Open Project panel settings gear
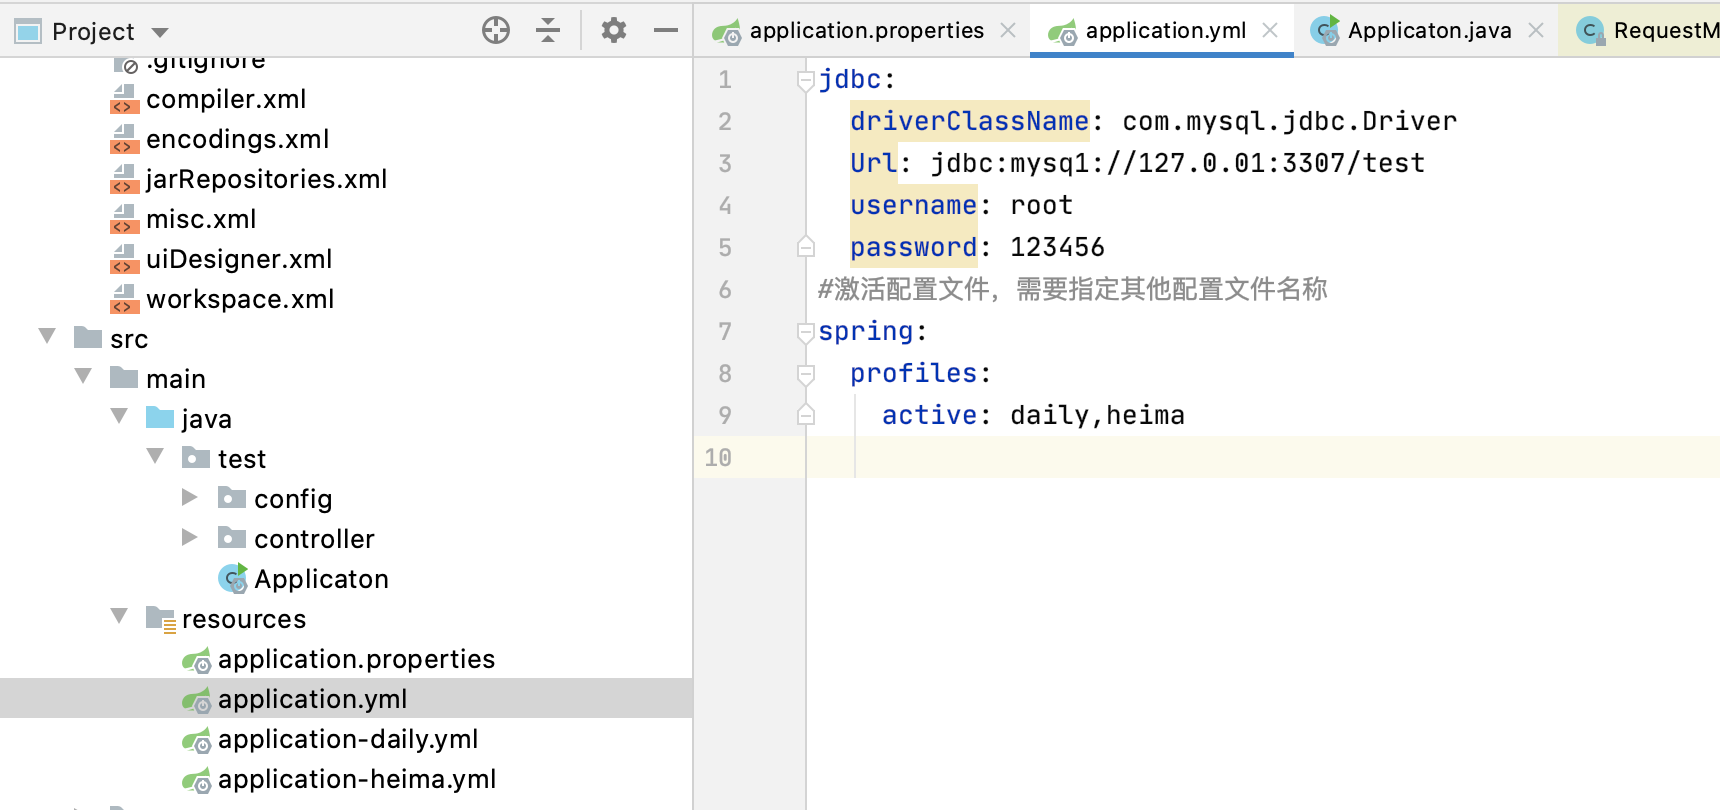 614,31
